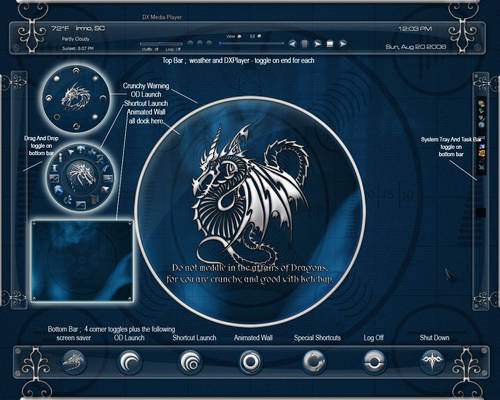Click bottom bar upper-right corner toggle dot
The height and width of the screenshot is (400, 500).
484,351
